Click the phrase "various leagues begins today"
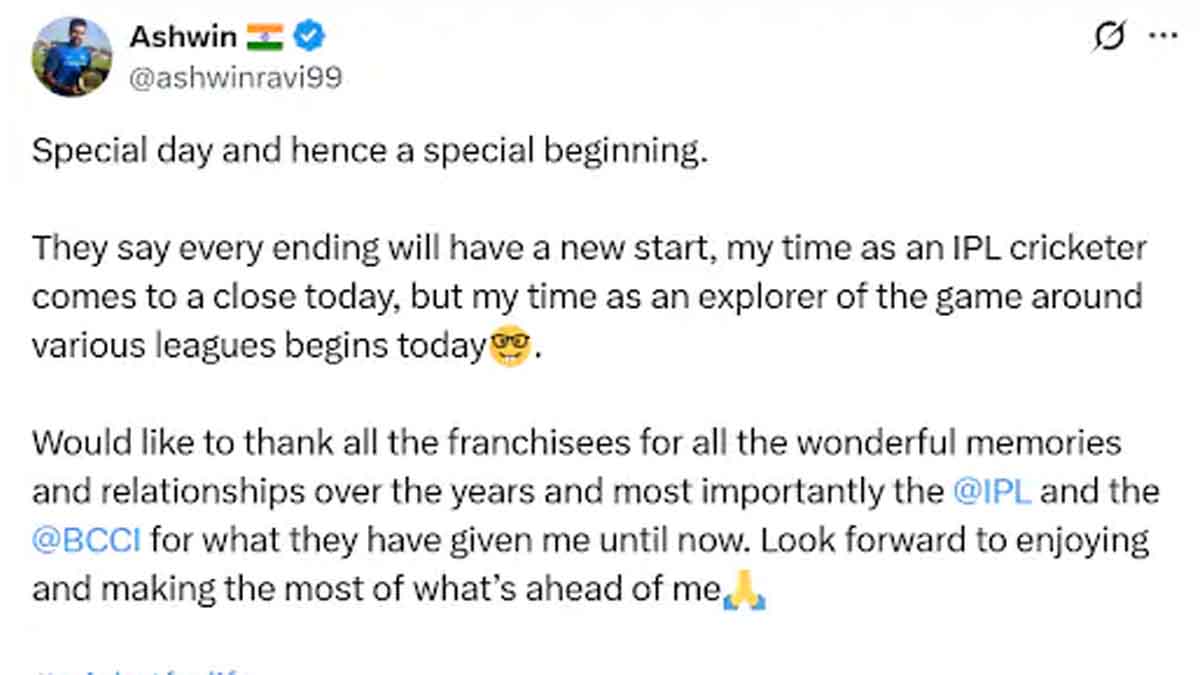This screenshot has width=1200, height=675. (258, 346)
